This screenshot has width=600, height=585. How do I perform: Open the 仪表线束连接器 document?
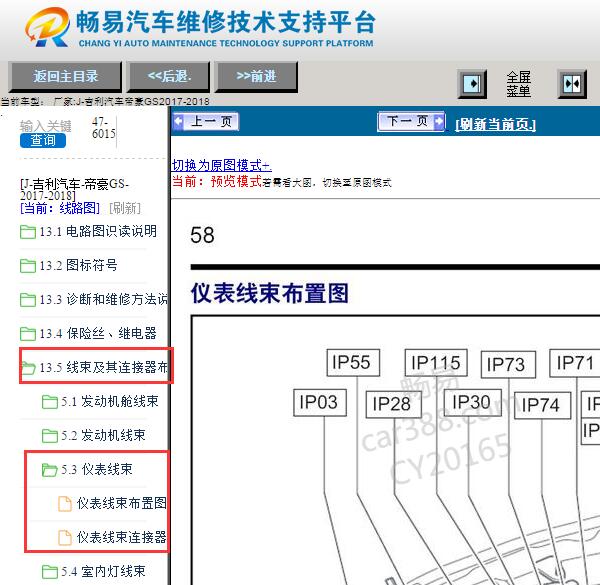[121, 538]
